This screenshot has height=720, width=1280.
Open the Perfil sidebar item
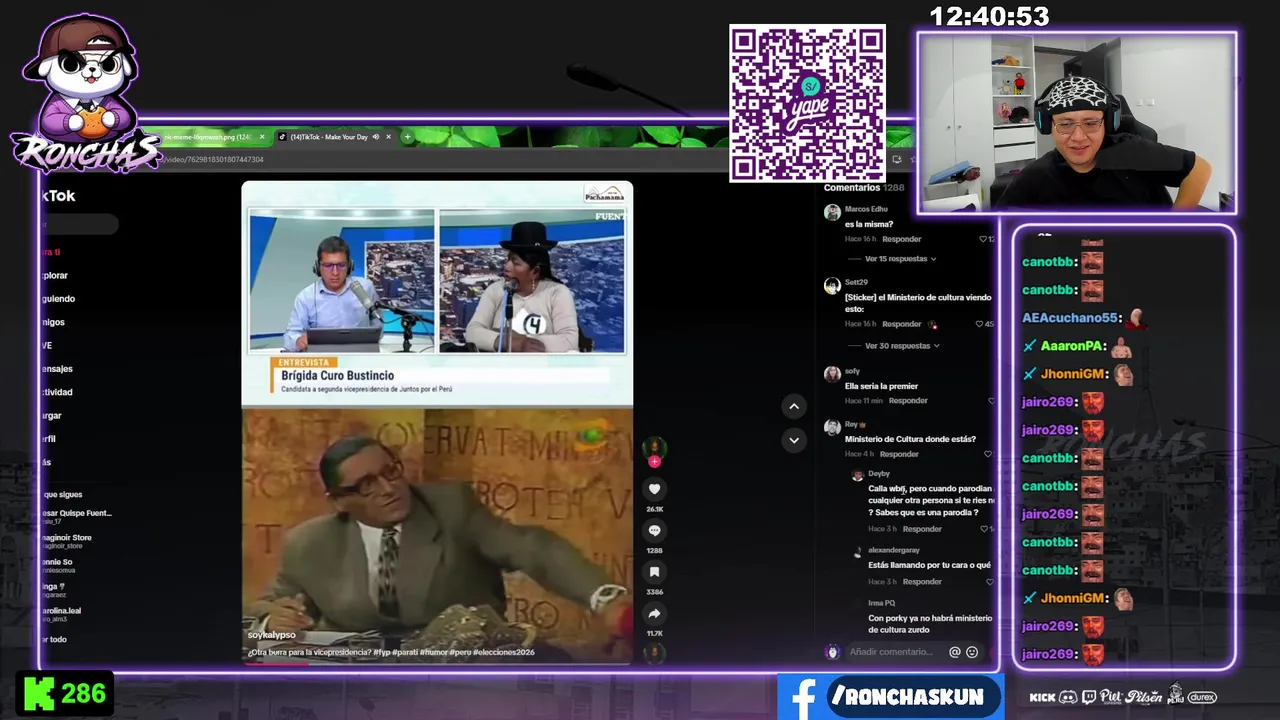coord(48,439)
